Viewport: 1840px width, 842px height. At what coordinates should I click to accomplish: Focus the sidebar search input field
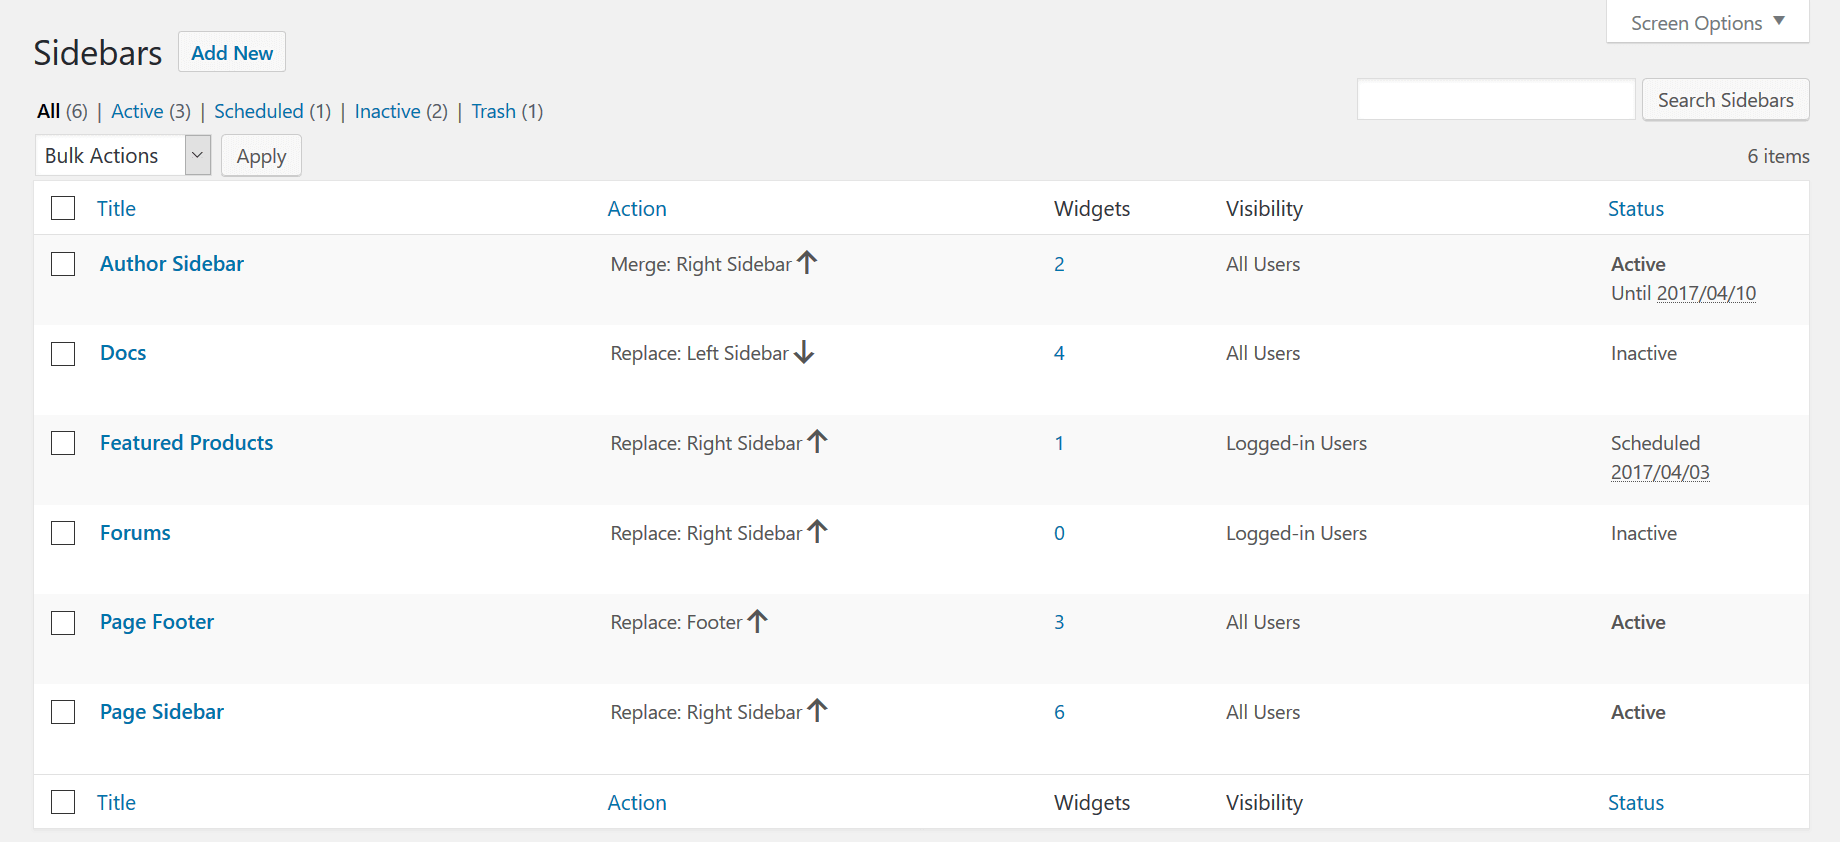coord(1495,100)
